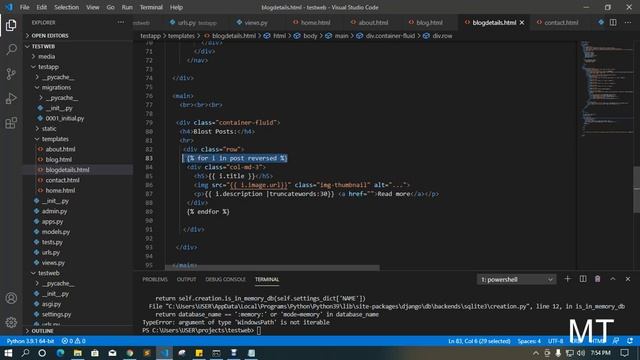The image size is (640, 360).
Task: Open Windows Start menu
Action: 8,353
